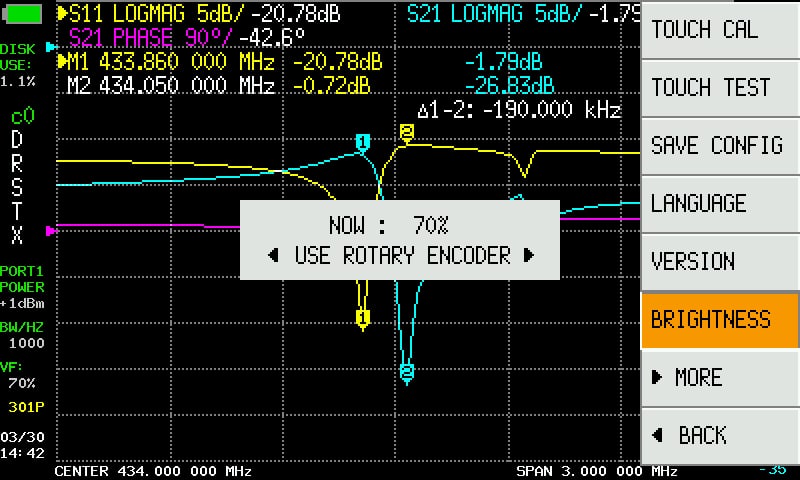800x480 pixels.
Task: Select cyan S21 marker 2 at trace dip
Action: [x=407, y=372]
